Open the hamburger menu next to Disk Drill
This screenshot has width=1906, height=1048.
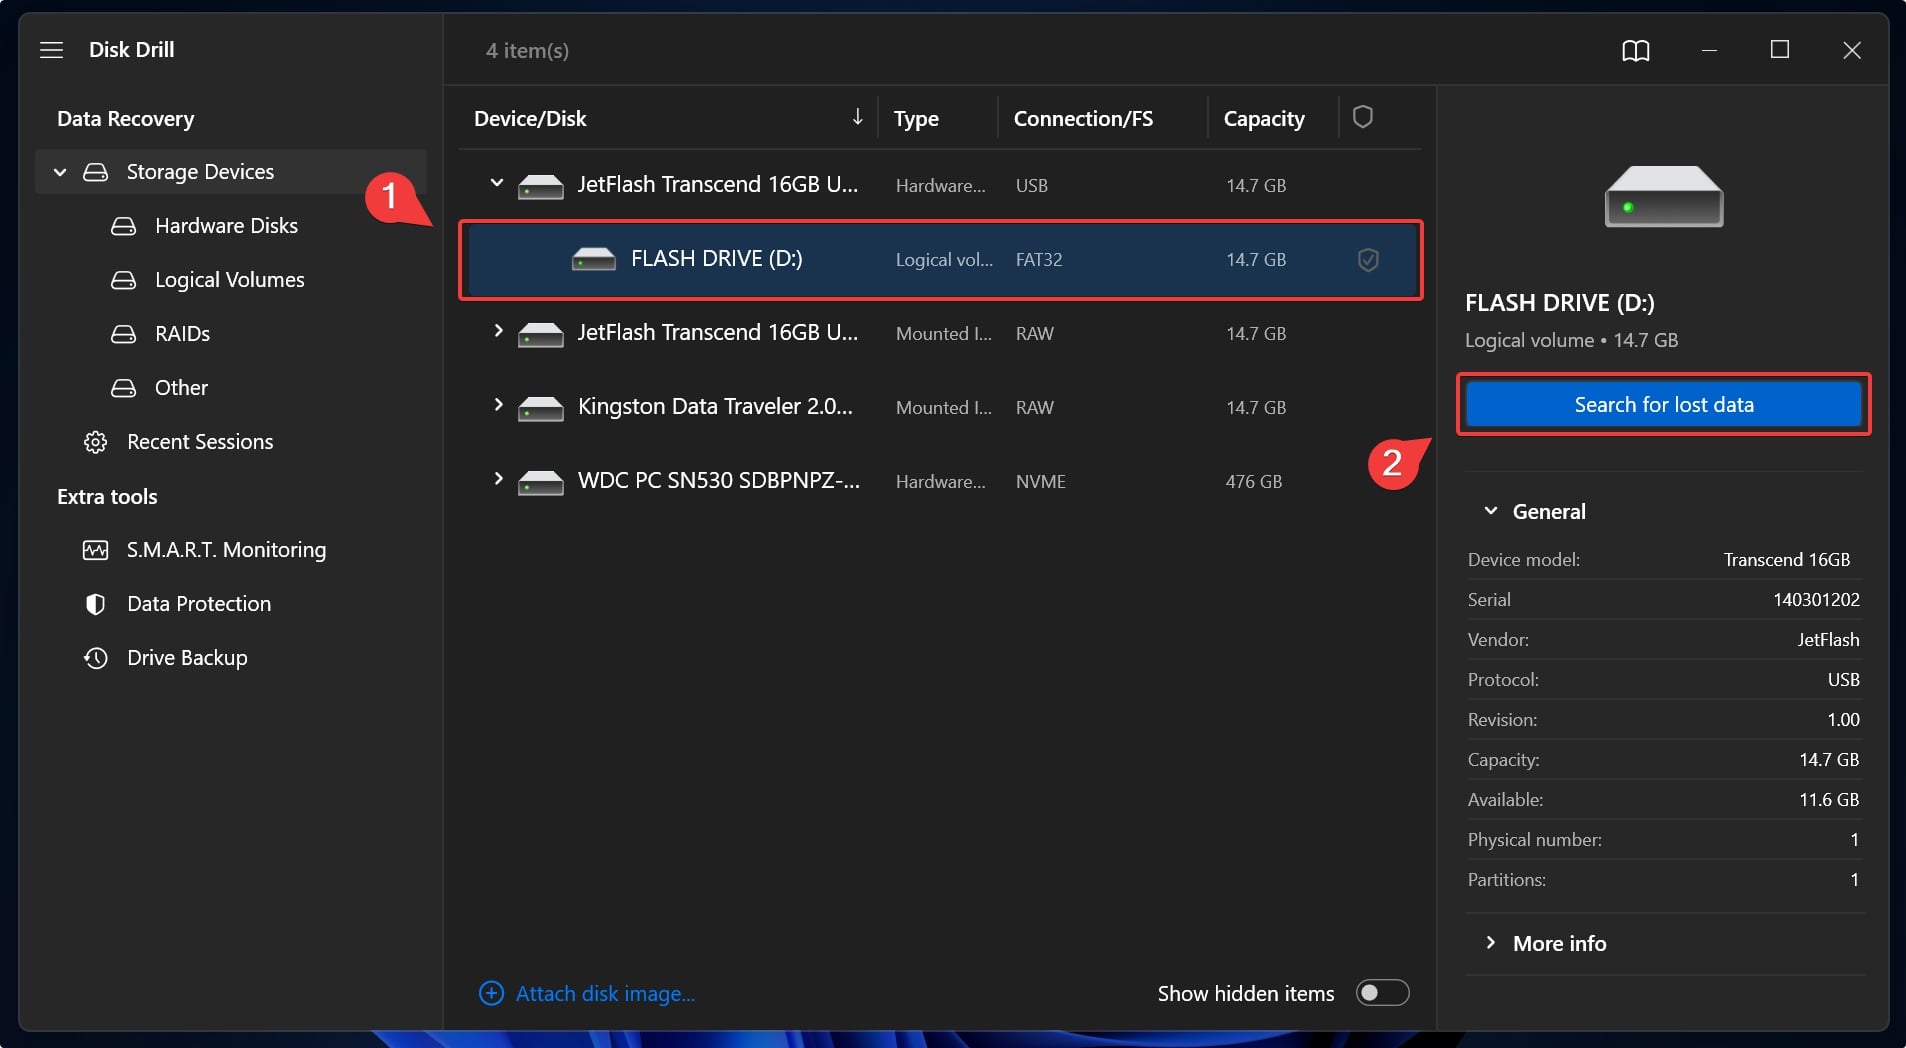pyautogui.click(x=51, y=50)
